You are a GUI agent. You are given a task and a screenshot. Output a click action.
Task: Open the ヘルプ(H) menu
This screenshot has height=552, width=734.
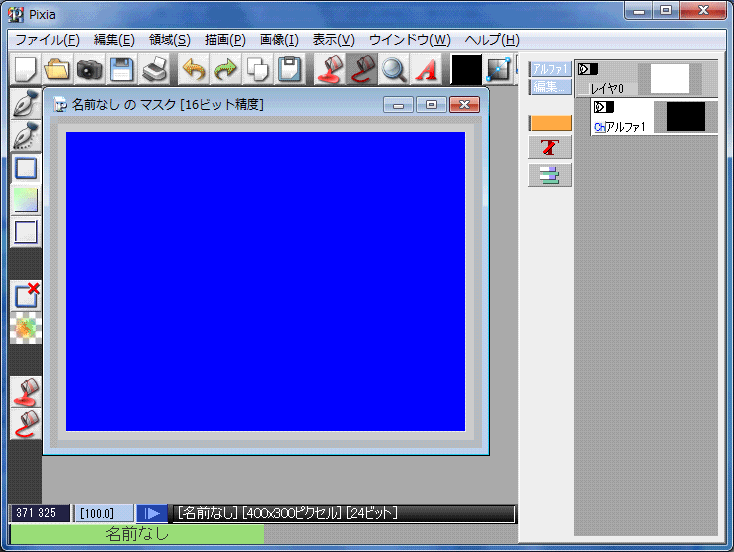(x=492, y=40)
